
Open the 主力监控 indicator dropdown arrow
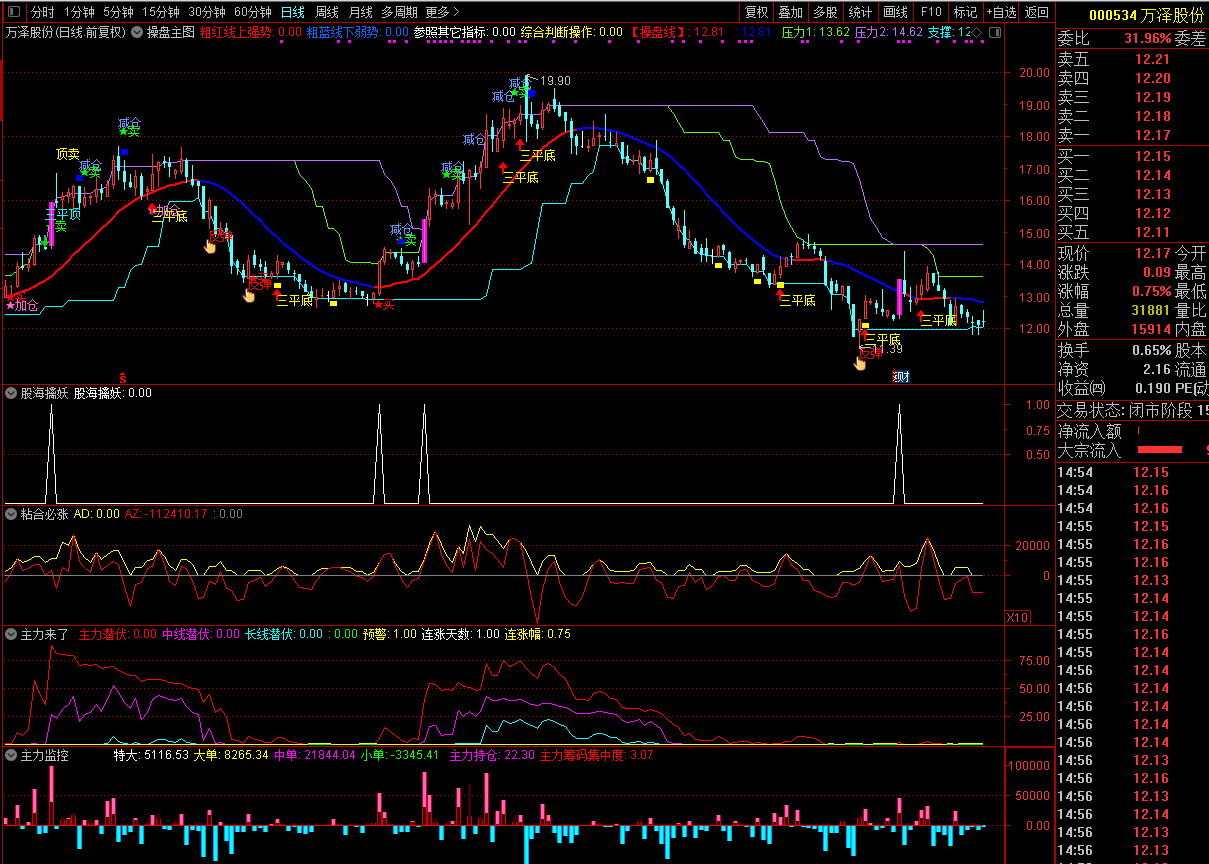point(11,755)
